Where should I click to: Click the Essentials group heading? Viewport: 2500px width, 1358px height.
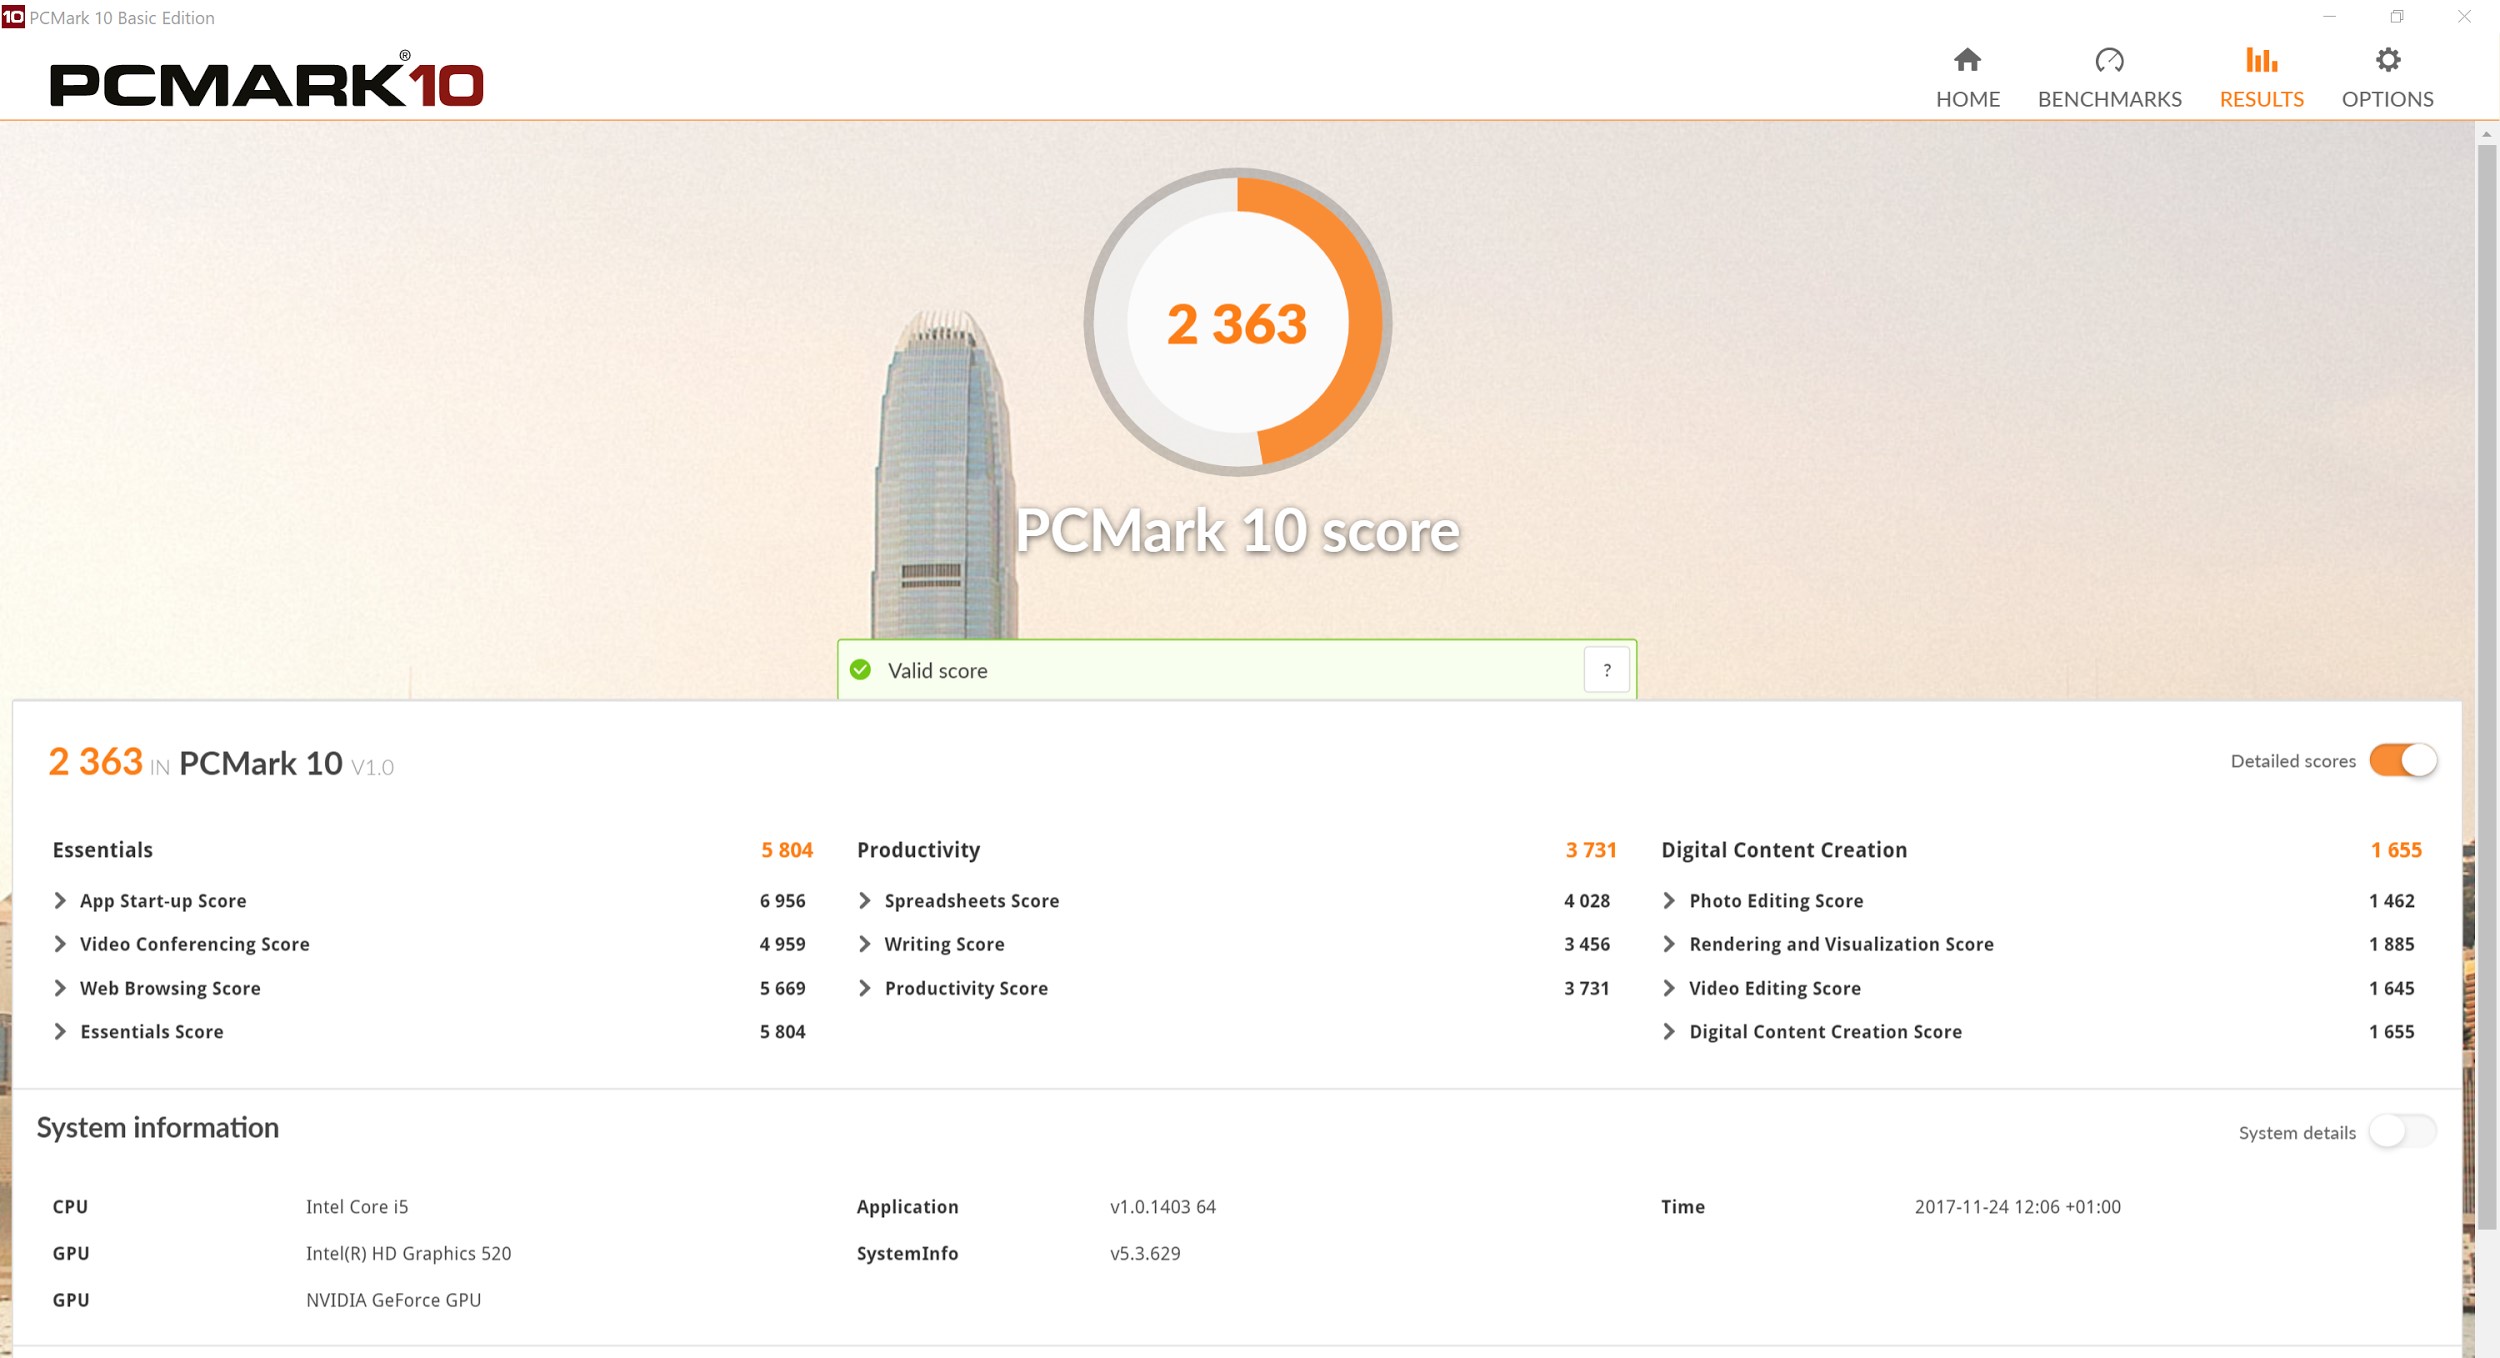pos(103,850)
